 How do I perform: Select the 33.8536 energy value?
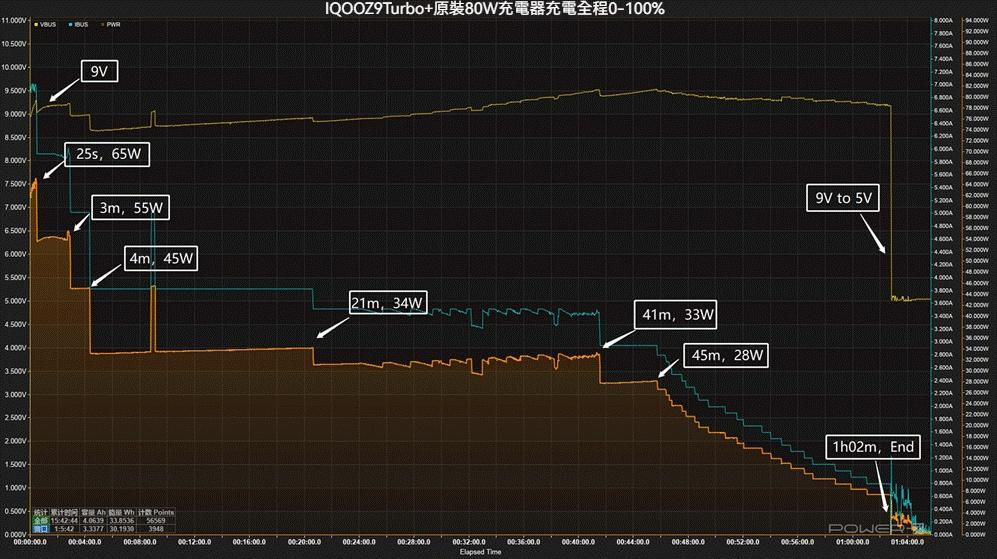coord(121,521)
